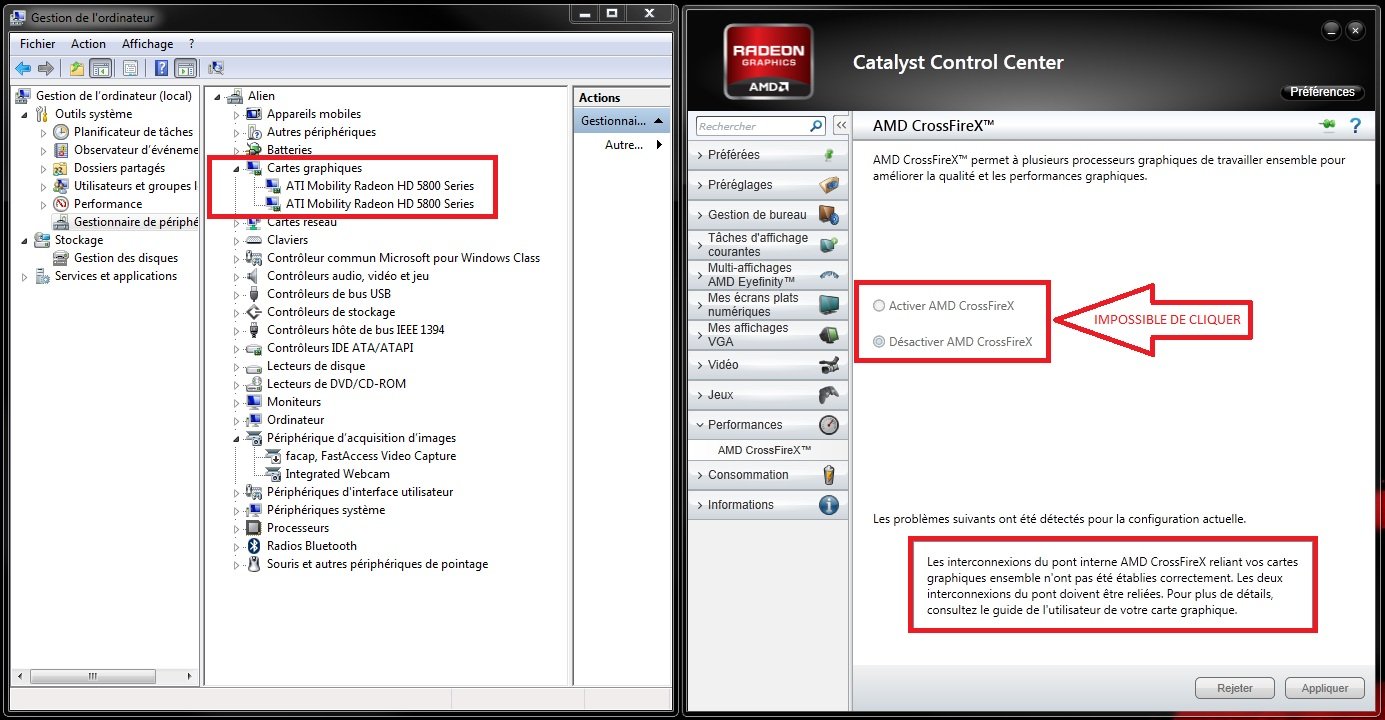Viewport: 1385px width, 720px height.
Task: Select the Alien computer root node
Action: click(261, 96)
